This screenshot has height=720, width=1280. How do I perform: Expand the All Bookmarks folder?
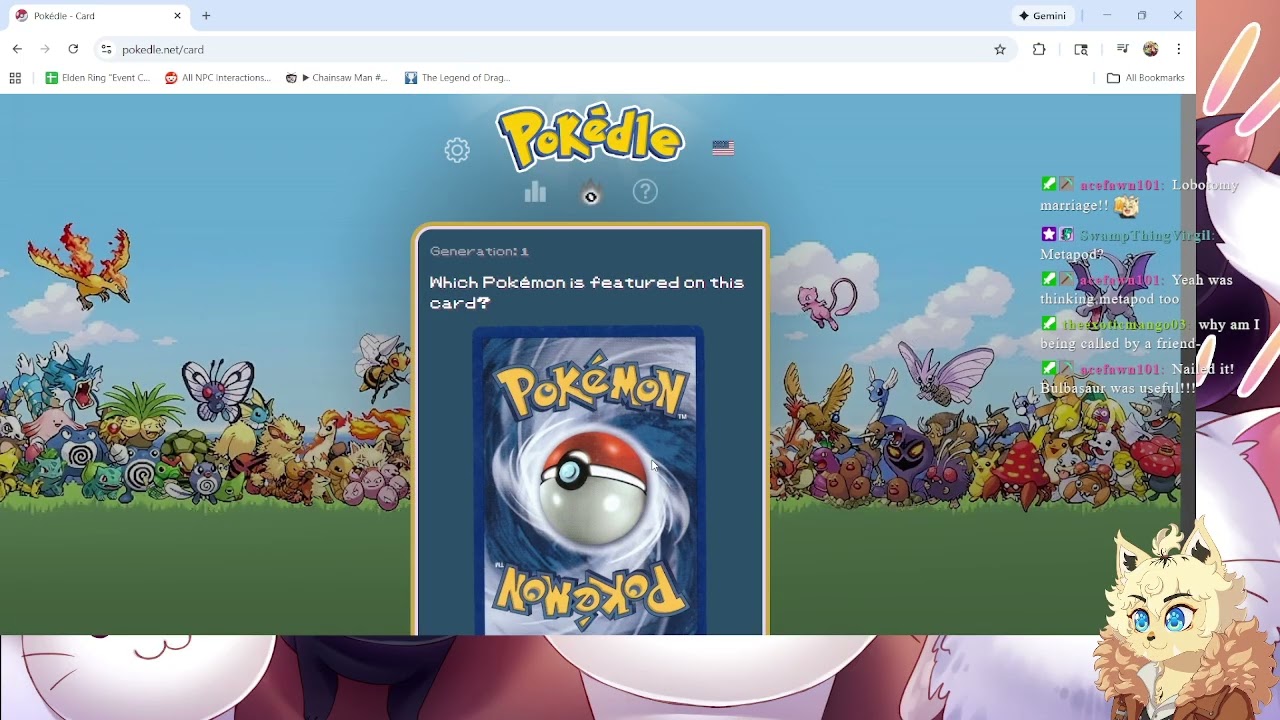(x=1146, y=78)
